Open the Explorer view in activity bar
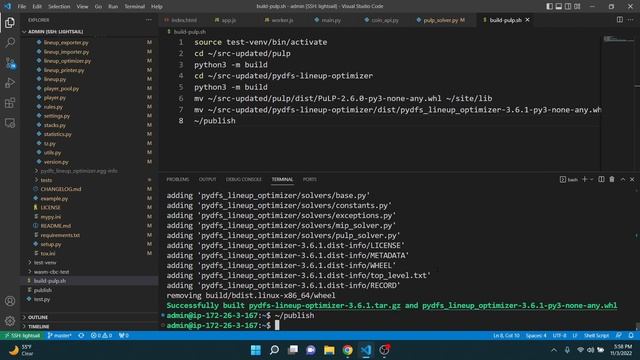The height and width of the screenshot is (360, 640). [10, 23]
